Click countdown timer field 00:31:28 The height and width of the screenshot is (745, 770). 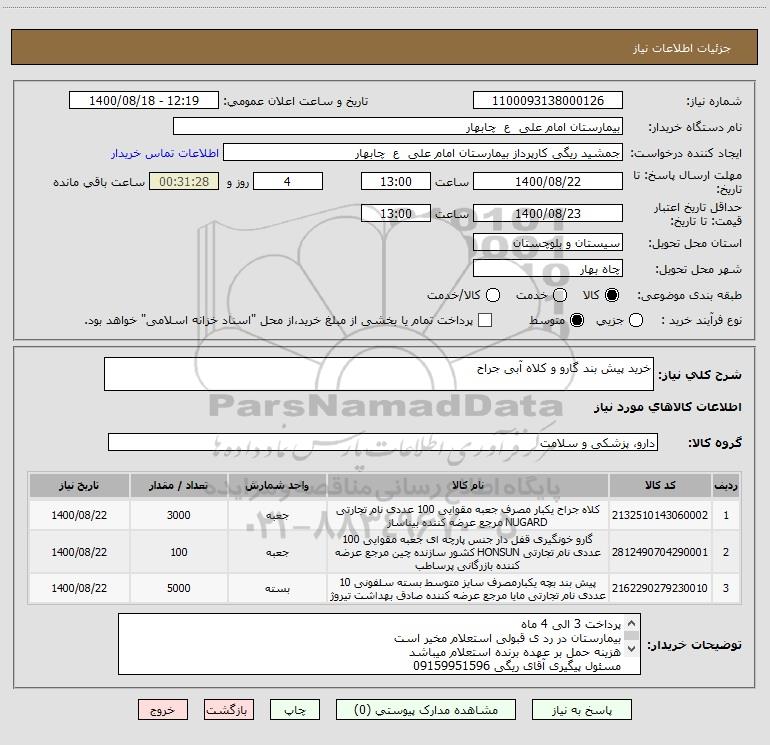coord(184,181)
